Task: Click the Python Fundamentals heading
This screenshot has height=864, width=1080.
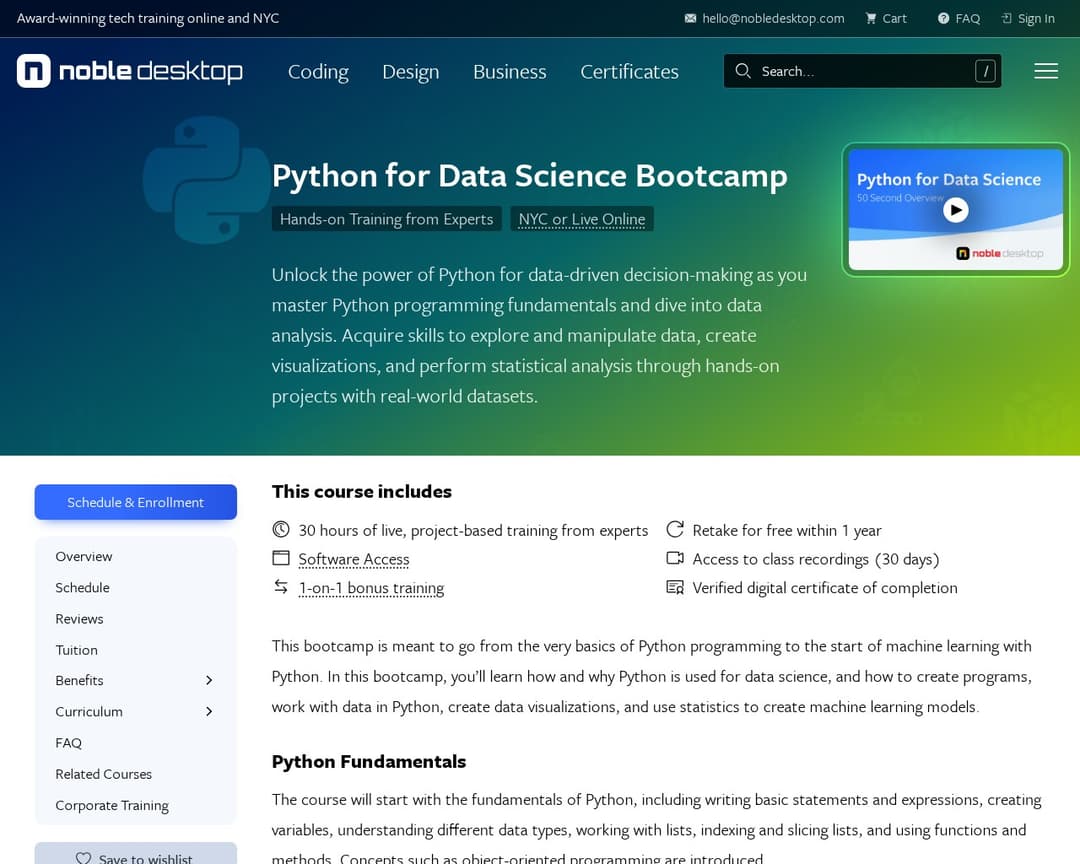Action: [x=368, y=761]
